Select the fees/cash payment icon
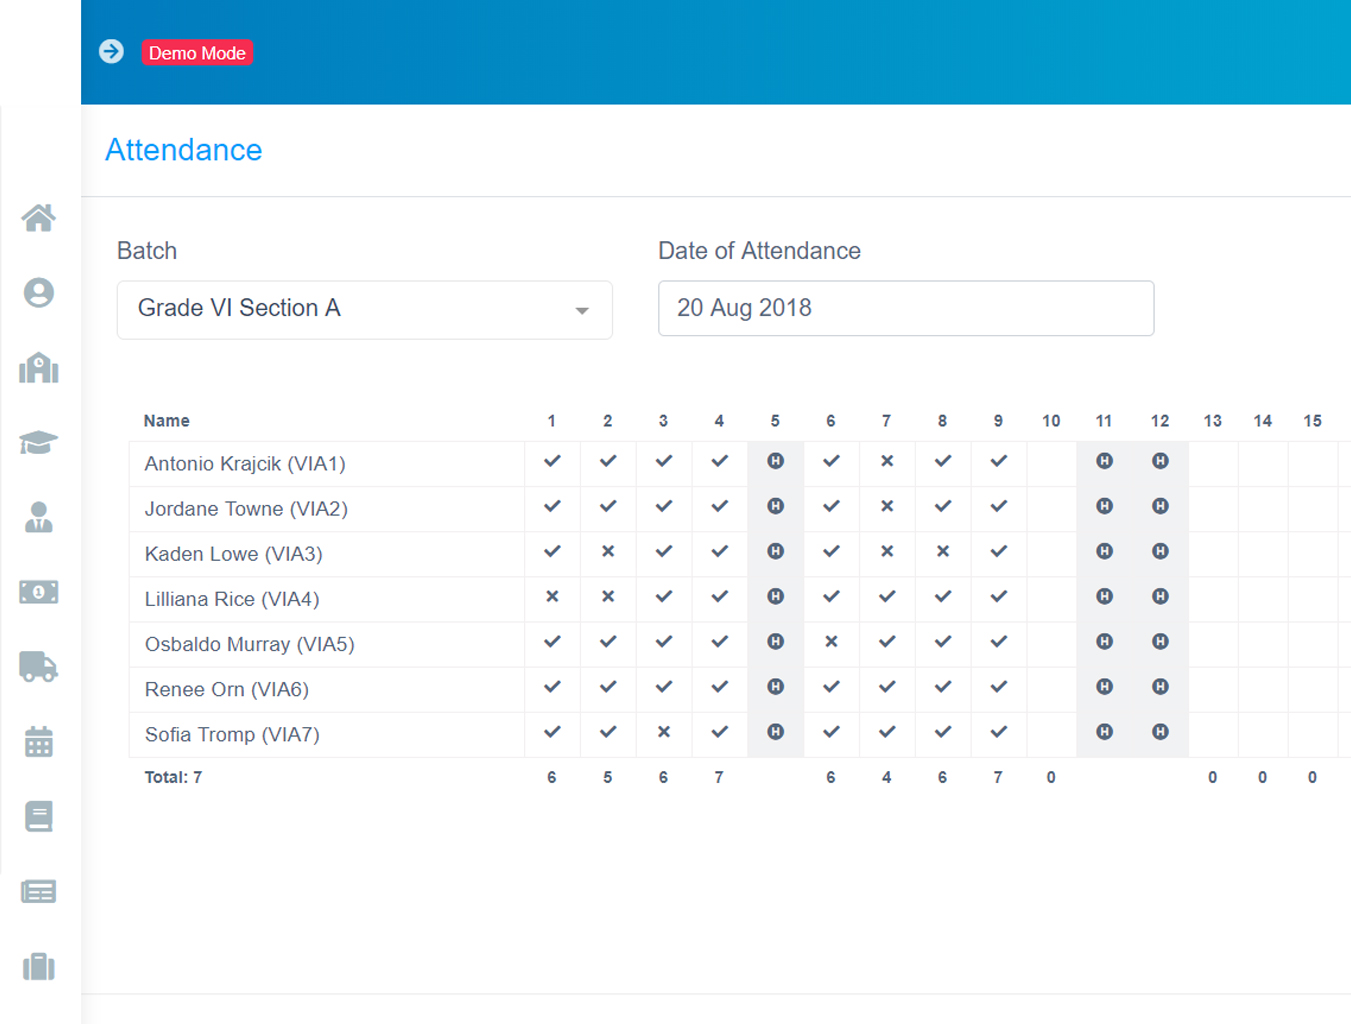Screen dimensions: 1351x1024 [x=38, y=591]
